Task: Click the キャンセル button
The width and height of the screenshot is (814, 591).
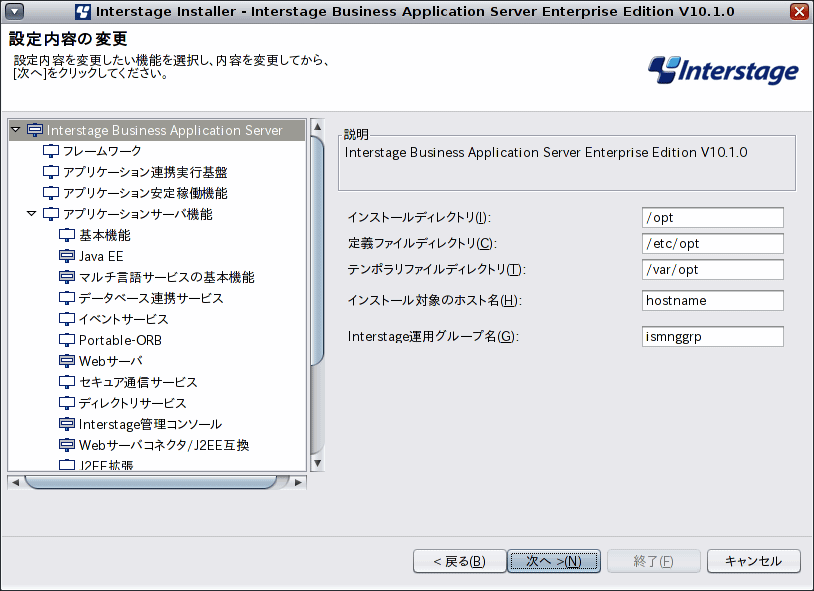Action: pyautogui.click(x=754, y=561)
